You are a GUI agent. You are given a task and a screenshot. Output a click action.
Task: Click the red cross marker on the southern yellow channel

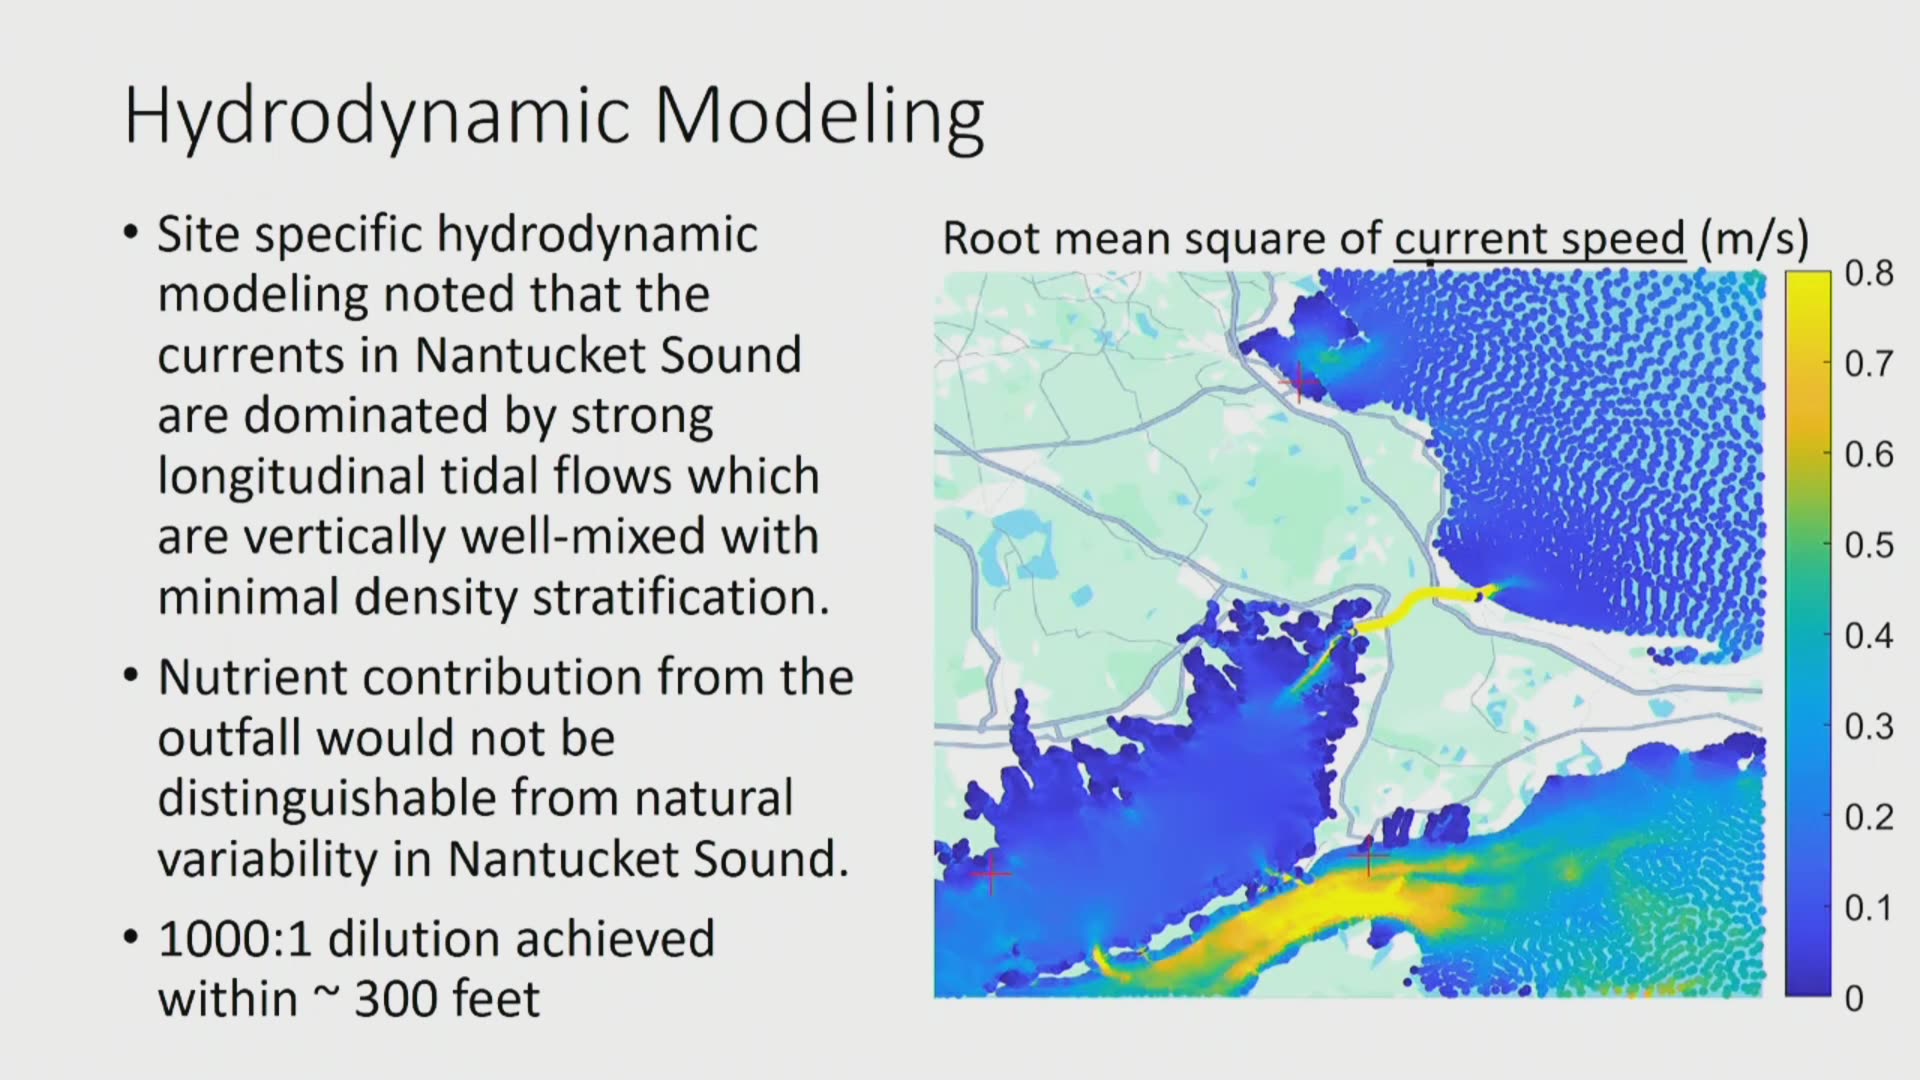tap(1369, 856)
